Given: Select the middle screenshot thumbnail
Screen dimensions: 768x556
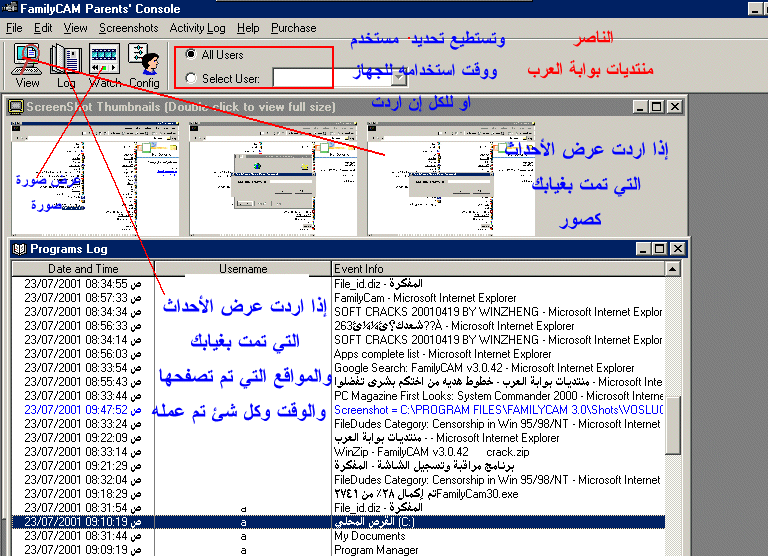Looking at the screenshot, I should click(273, 178).
